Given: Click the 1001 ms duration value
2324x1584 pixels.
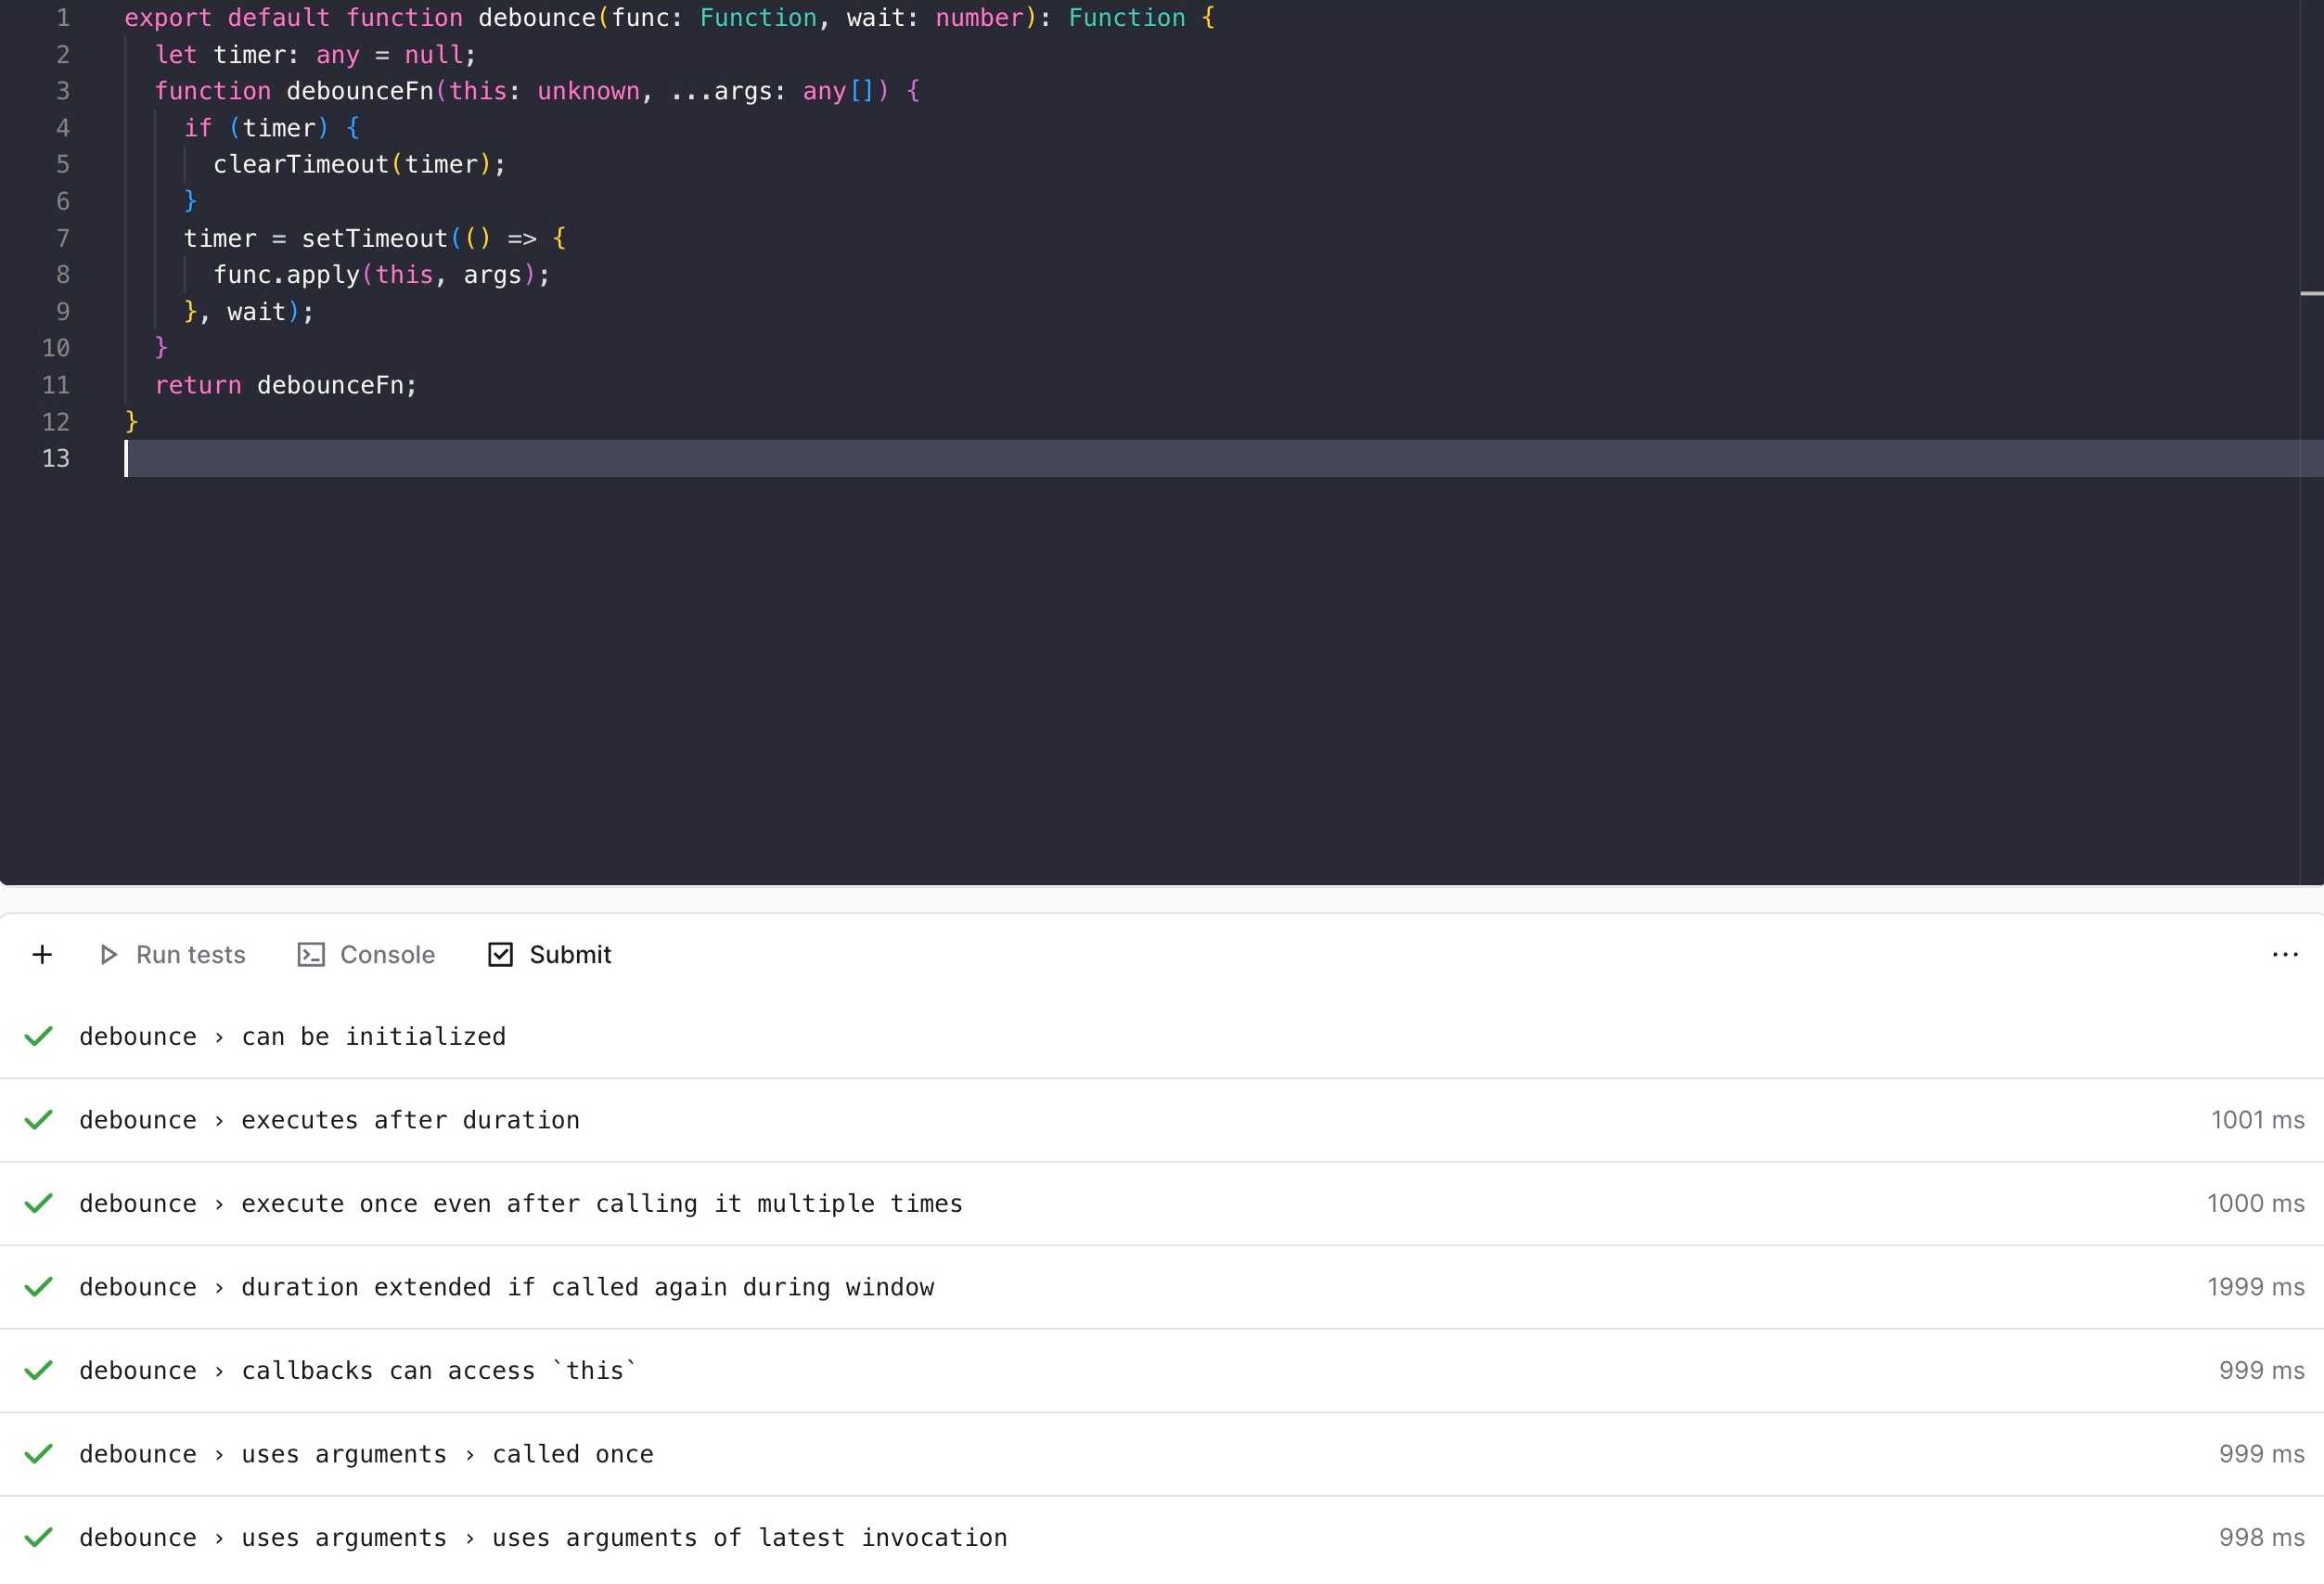Looking at the screenshot, I should [2257, 1120].
